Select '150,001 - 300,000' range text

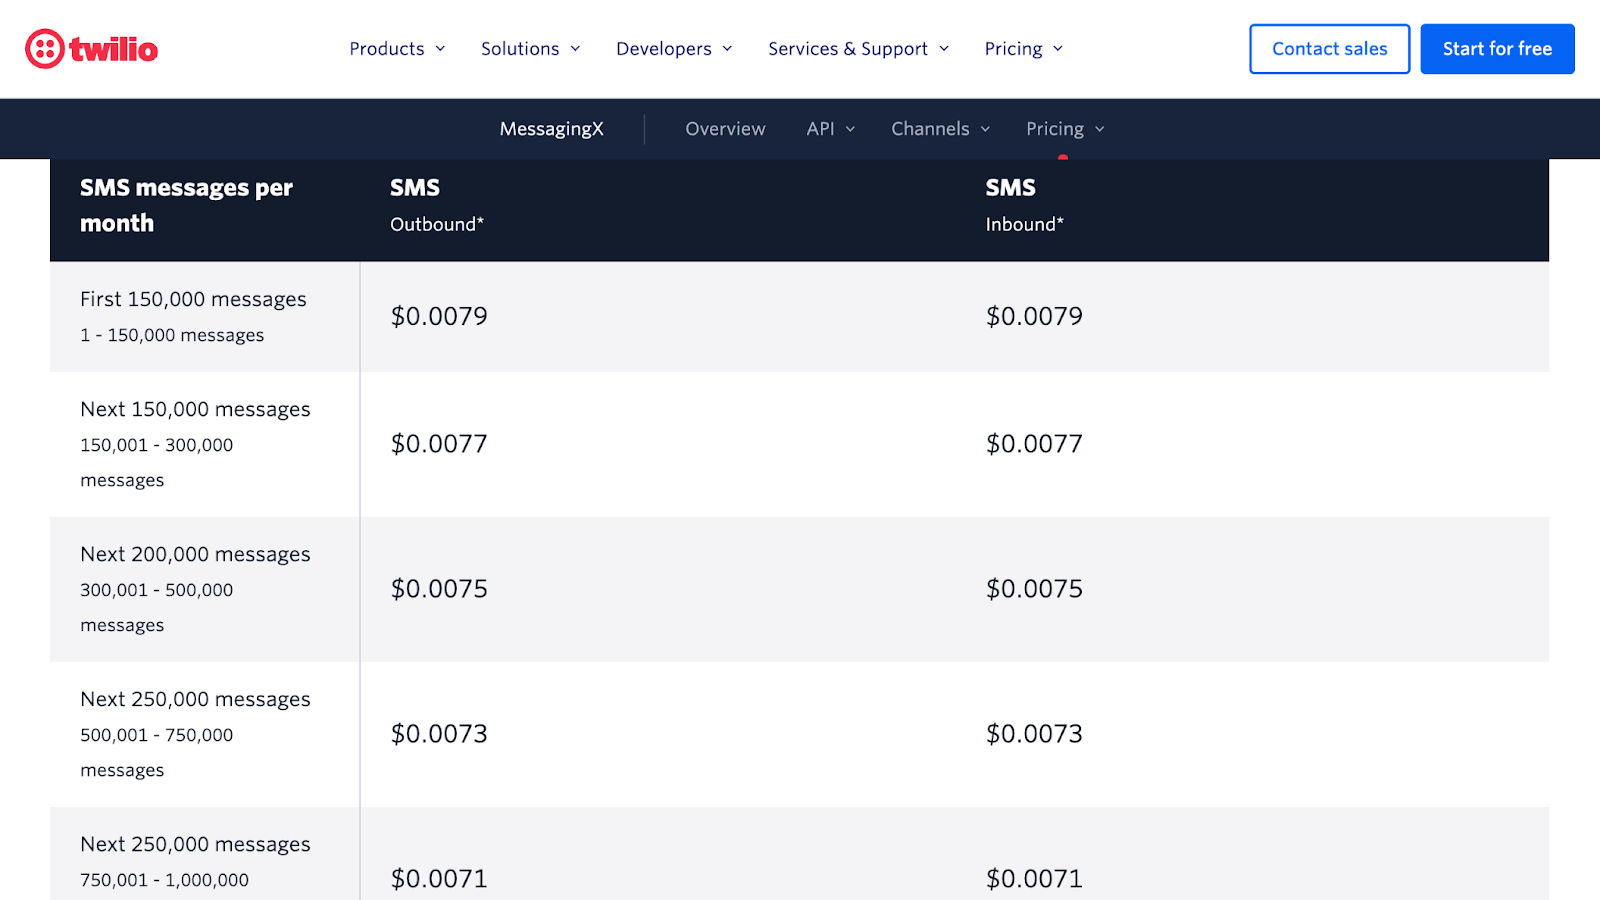(156, 445)
